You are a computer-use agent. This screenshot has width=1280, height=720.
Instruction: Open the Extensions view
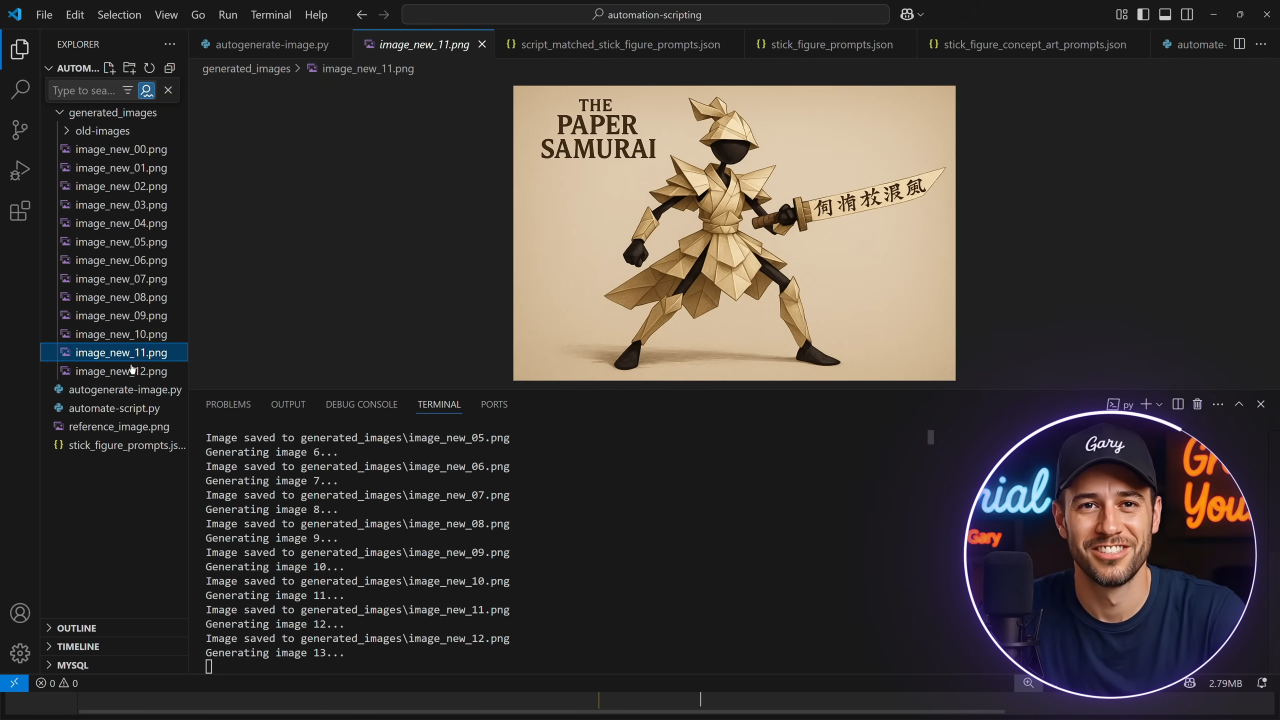tap(20, 211)
